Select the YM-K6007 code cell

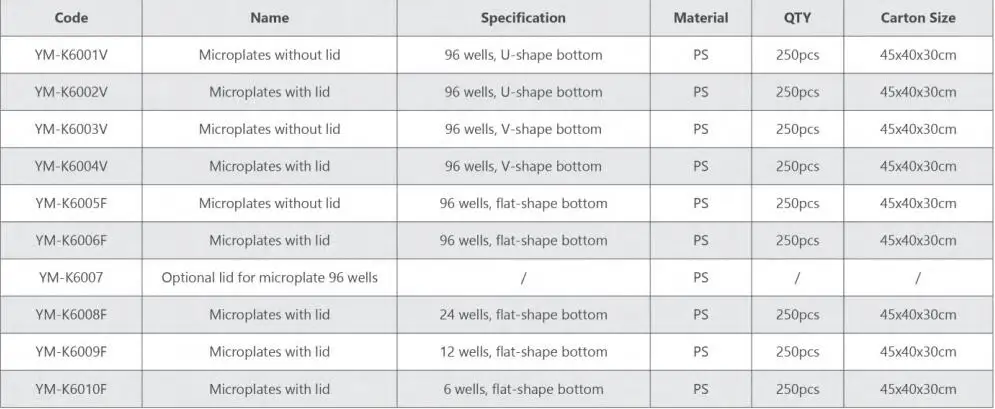click(x=71, y=277)
